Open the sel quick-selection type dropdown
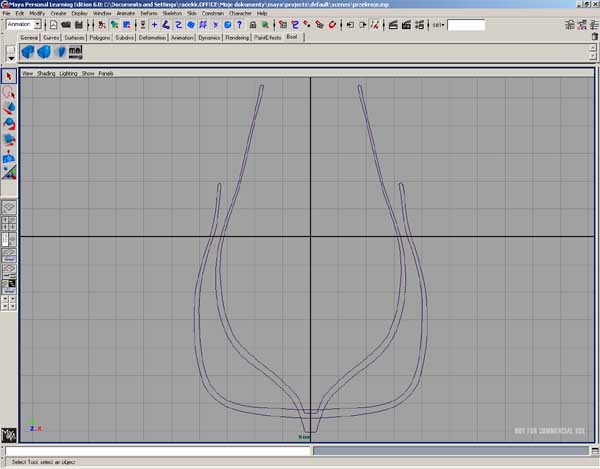The width and height of the screenshot is (600, 469). pyautogui.click(x=438, y=25)
